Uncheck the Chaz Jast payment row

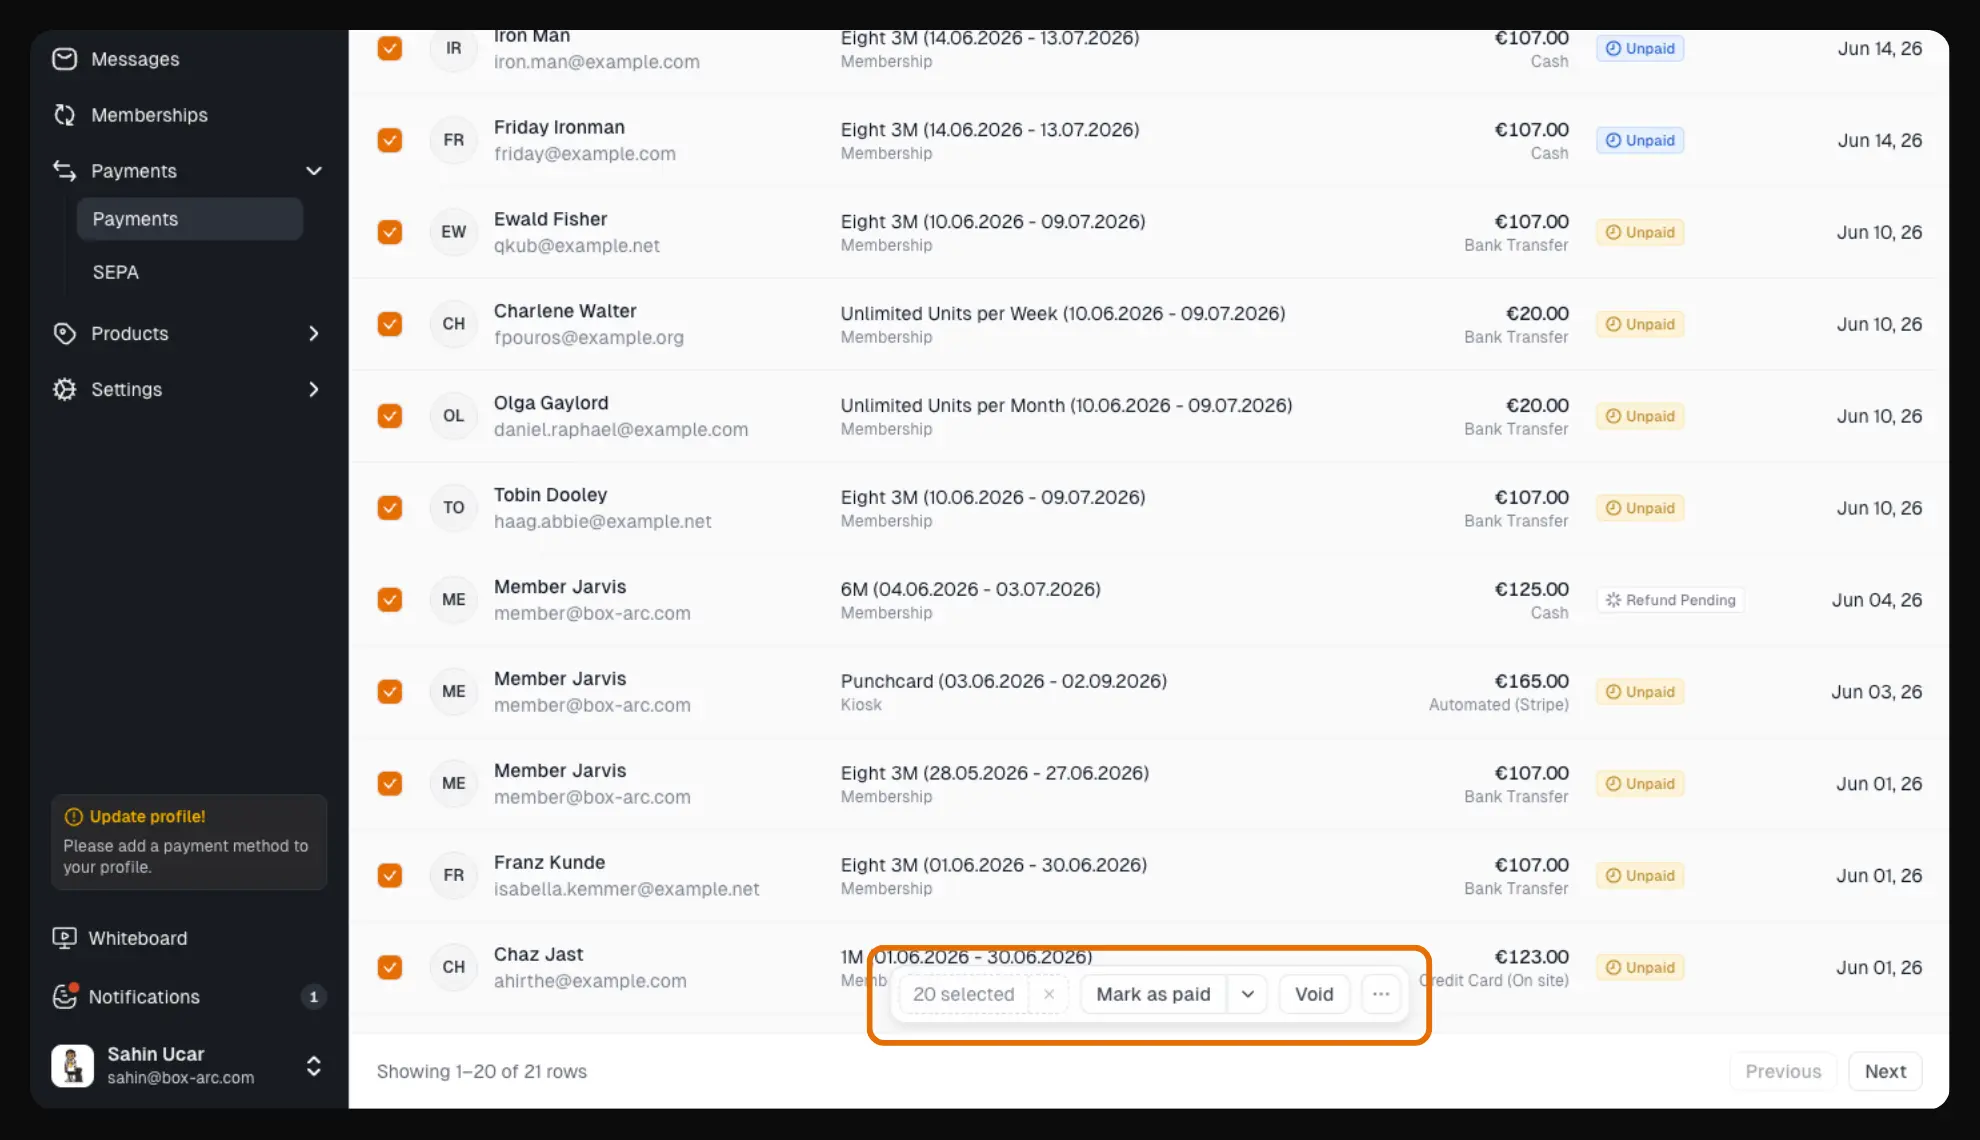click(390, 967)
